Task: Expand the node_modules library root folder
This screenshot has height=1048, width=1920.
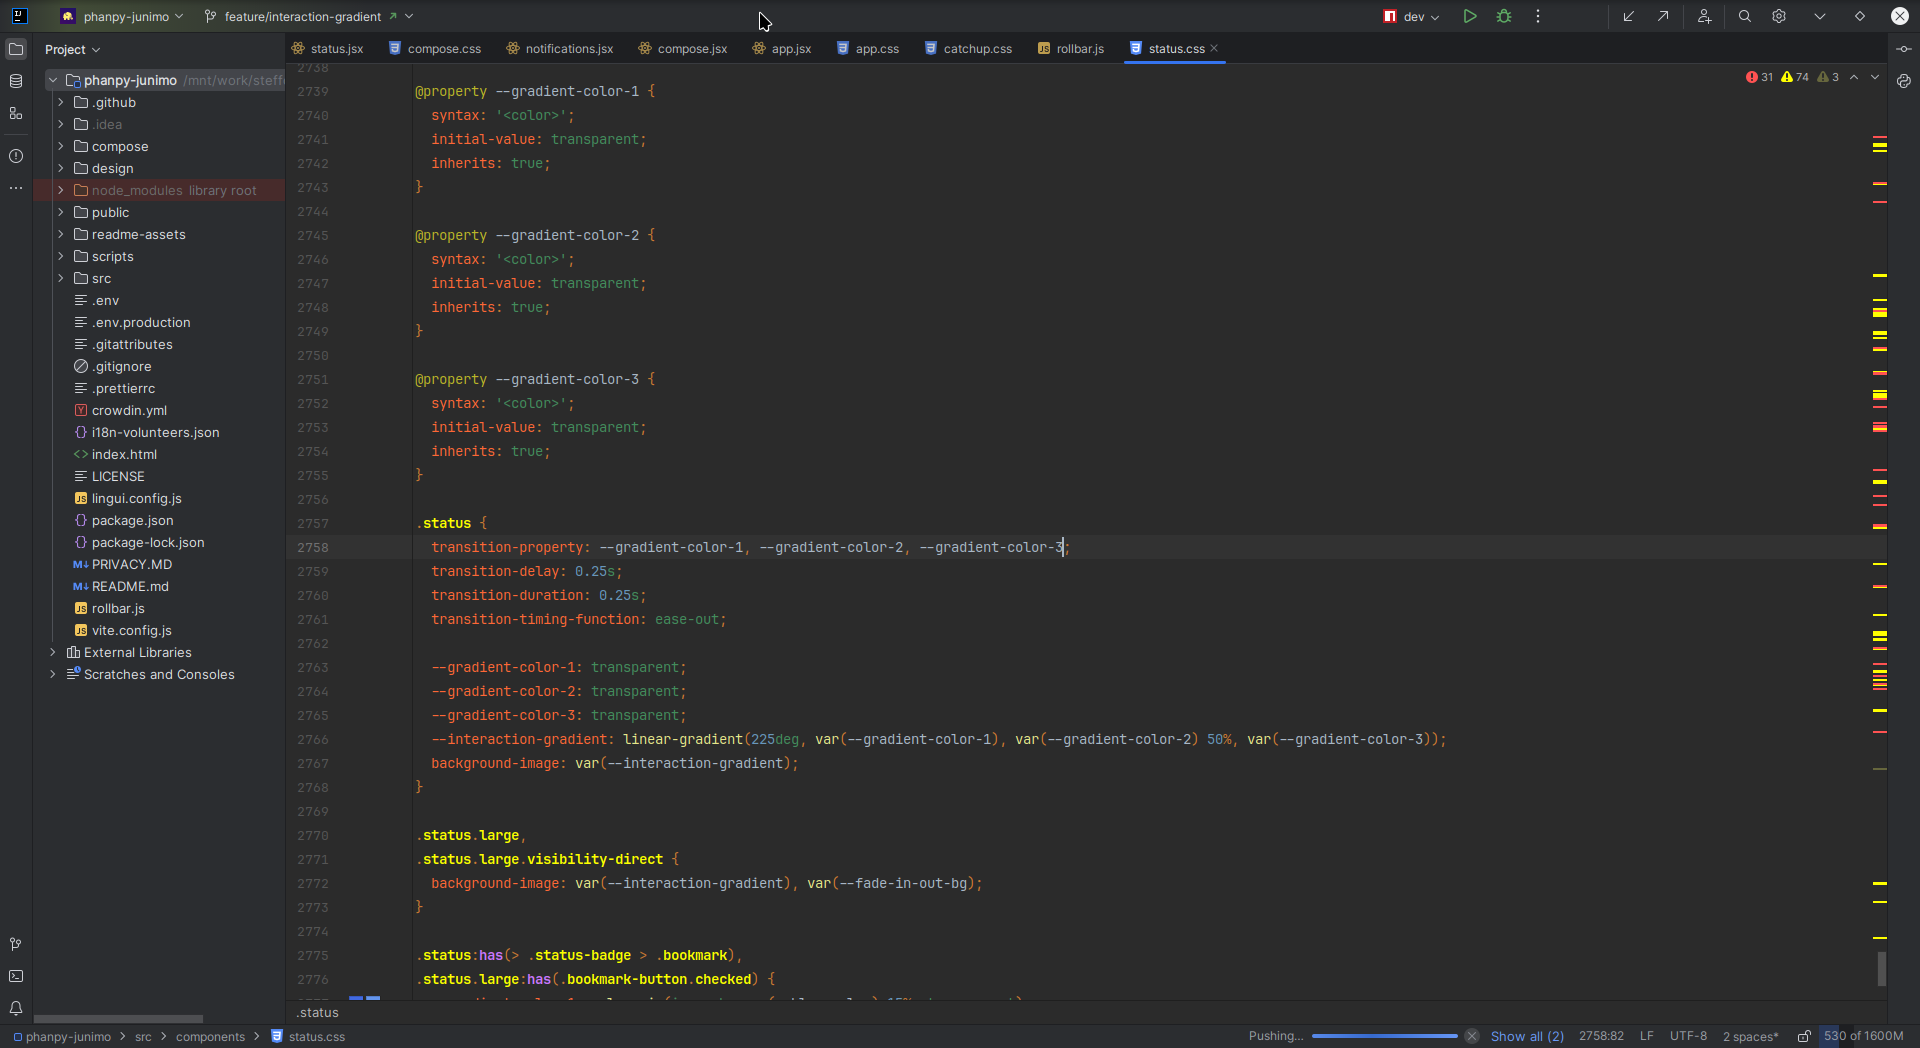Action: pyautogui.click(x=61, y=190)
